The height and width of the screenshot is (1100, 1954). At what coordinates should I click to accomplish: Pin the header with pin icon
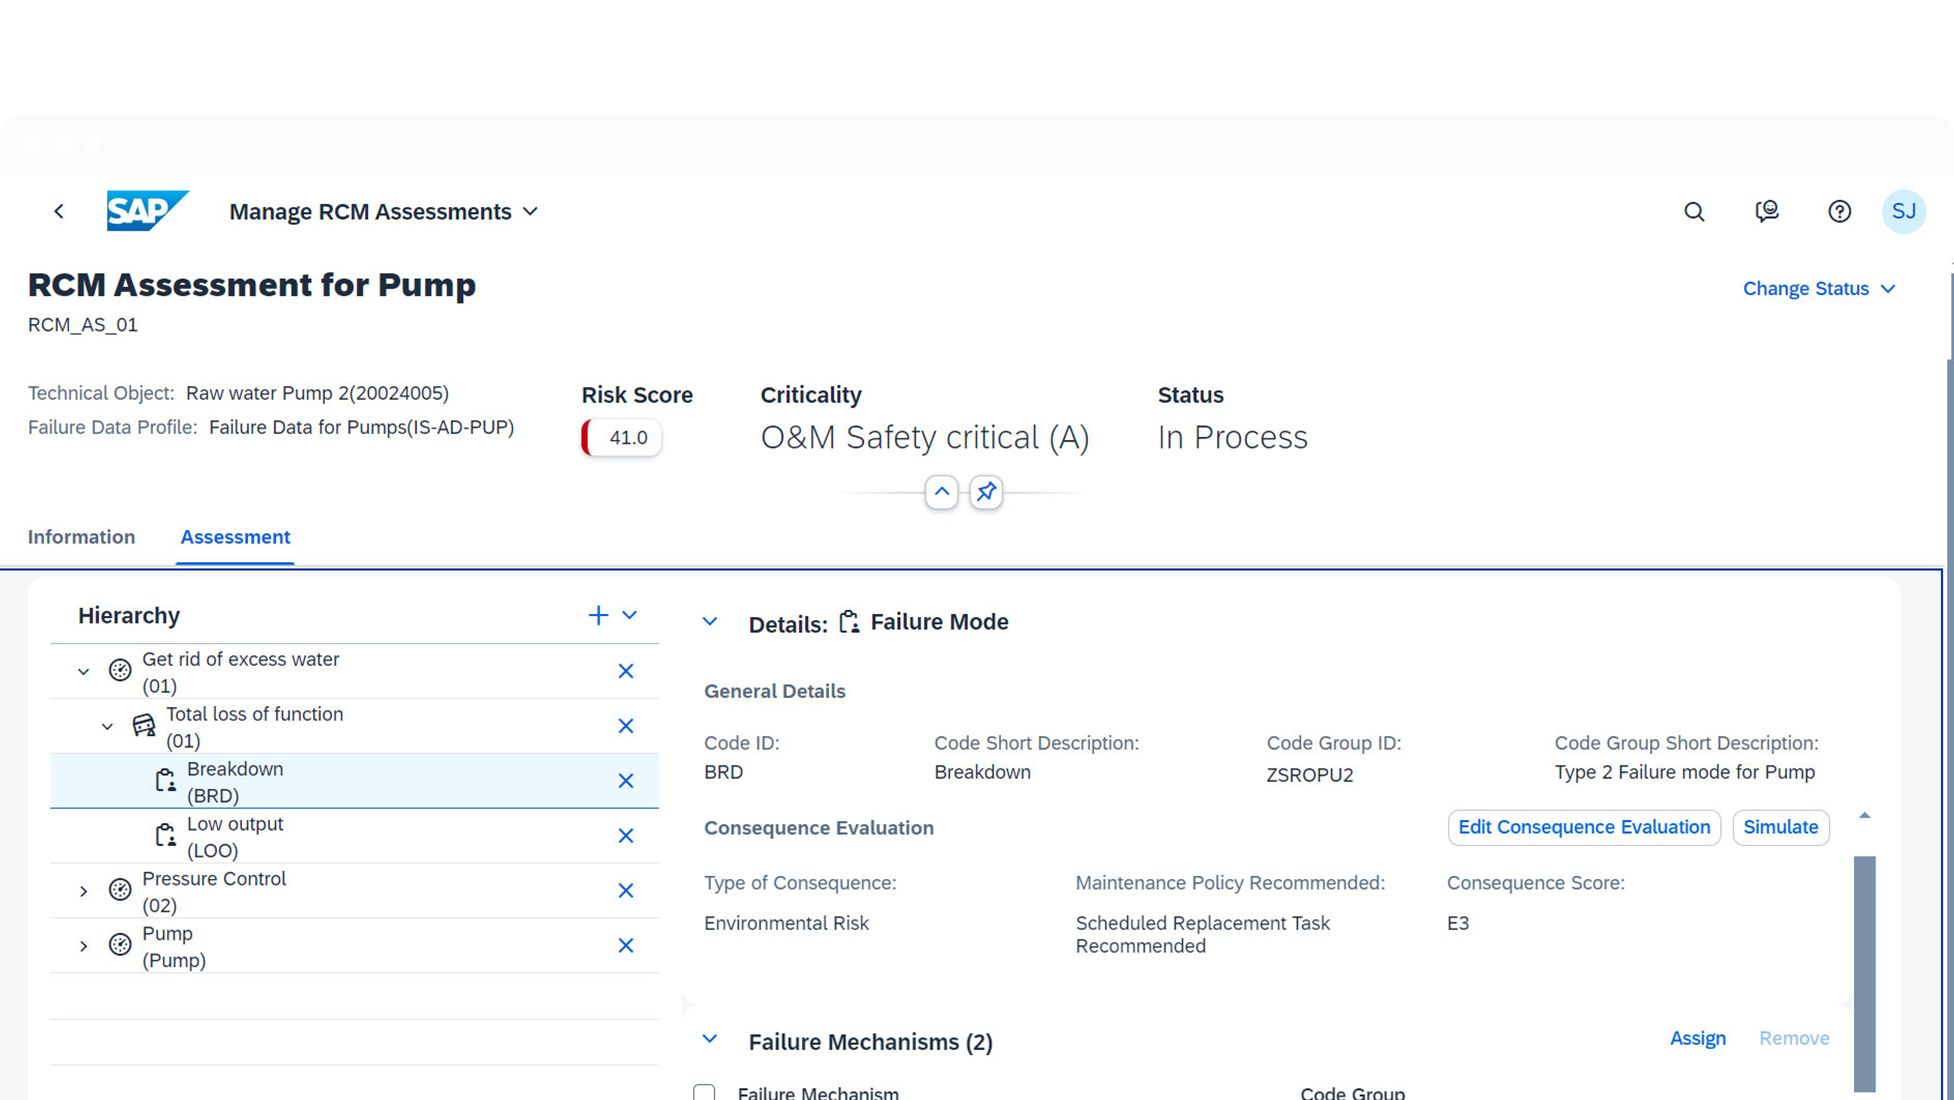pyautogui.click(x=986, y=492)
